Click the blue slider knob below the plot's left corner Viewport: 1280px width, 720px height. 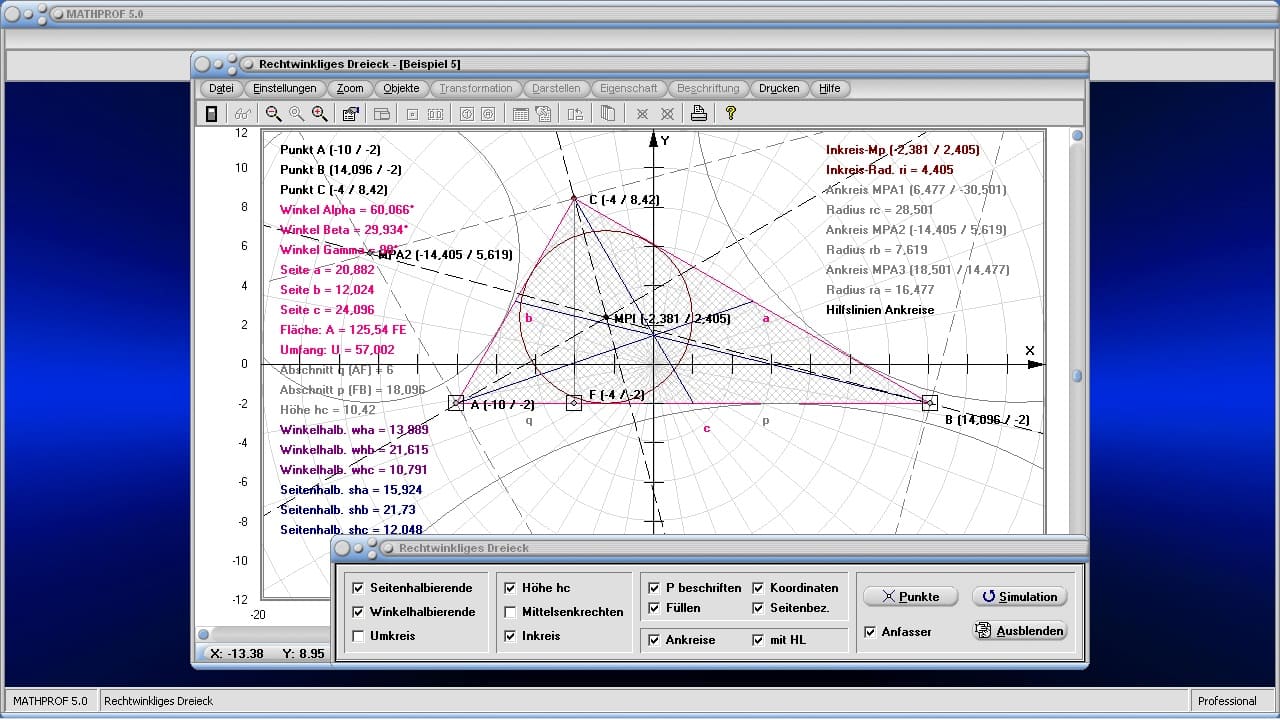click(x=203, y=634)
